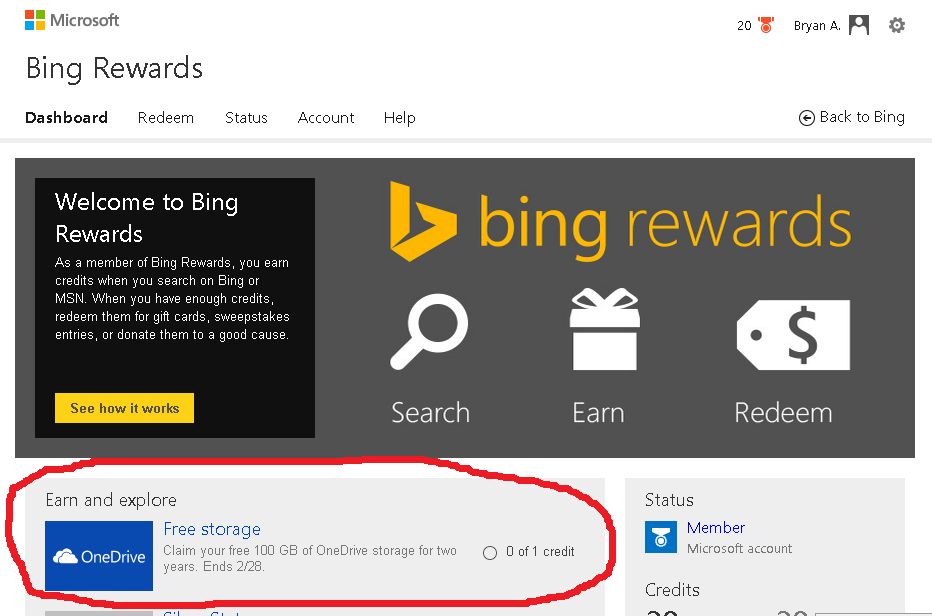Switch to the Redeem tab

click(166, 118)
